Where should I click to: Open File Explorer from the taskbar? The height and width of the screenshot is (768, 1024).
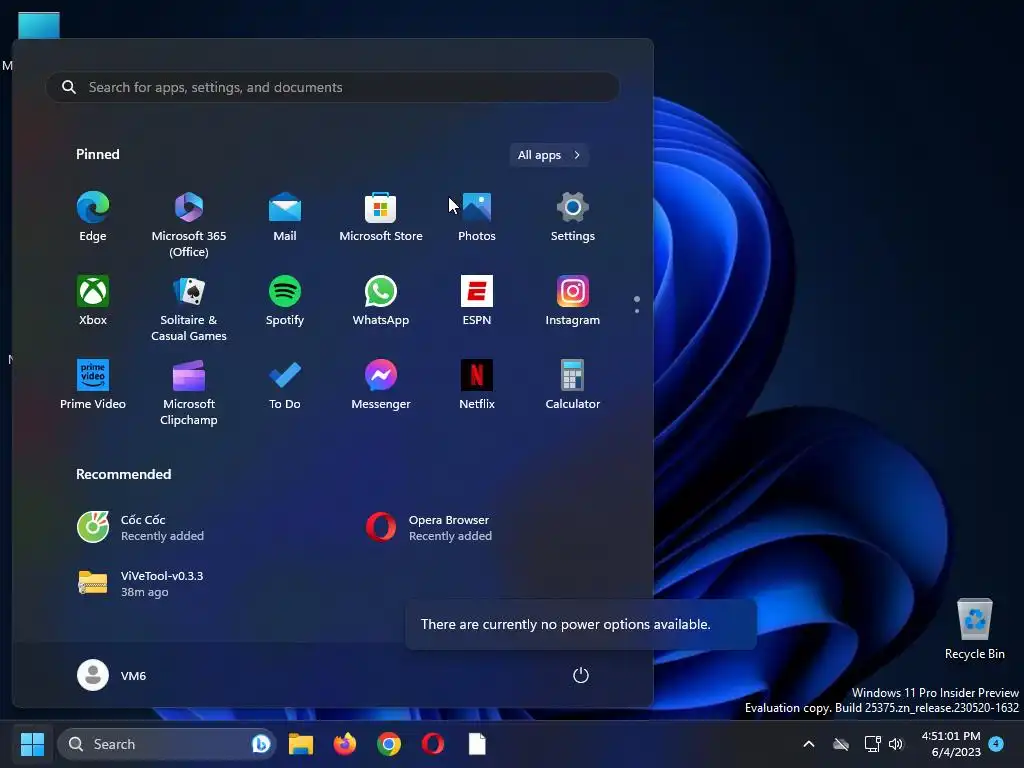[301, 744]
